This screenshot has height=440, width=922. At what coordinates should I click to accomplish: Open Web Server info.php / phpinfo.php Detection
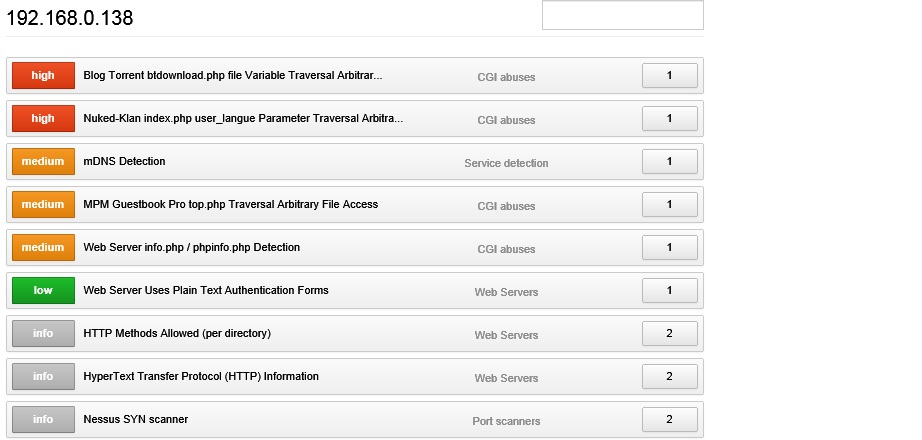[x=191, y=248]
